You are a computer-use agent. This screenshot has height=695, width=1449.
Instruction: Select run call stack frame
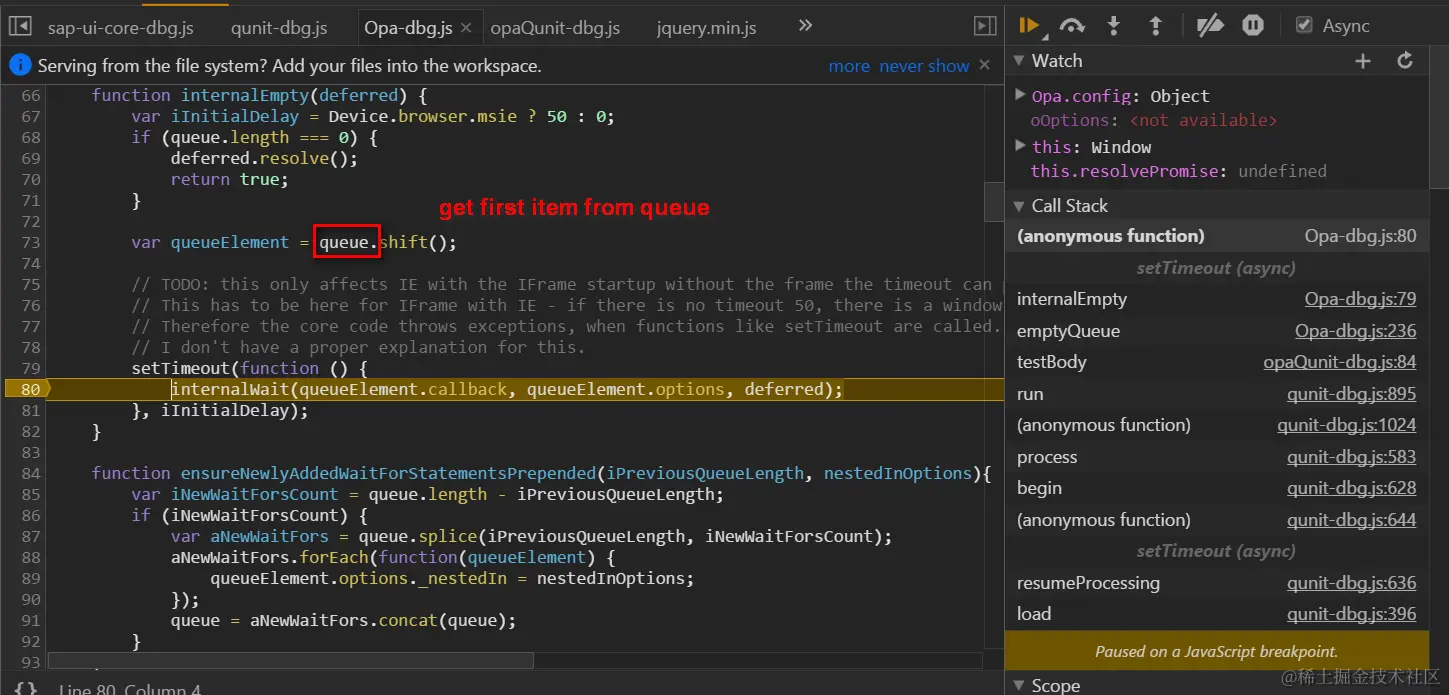[x=1030, y=394]
